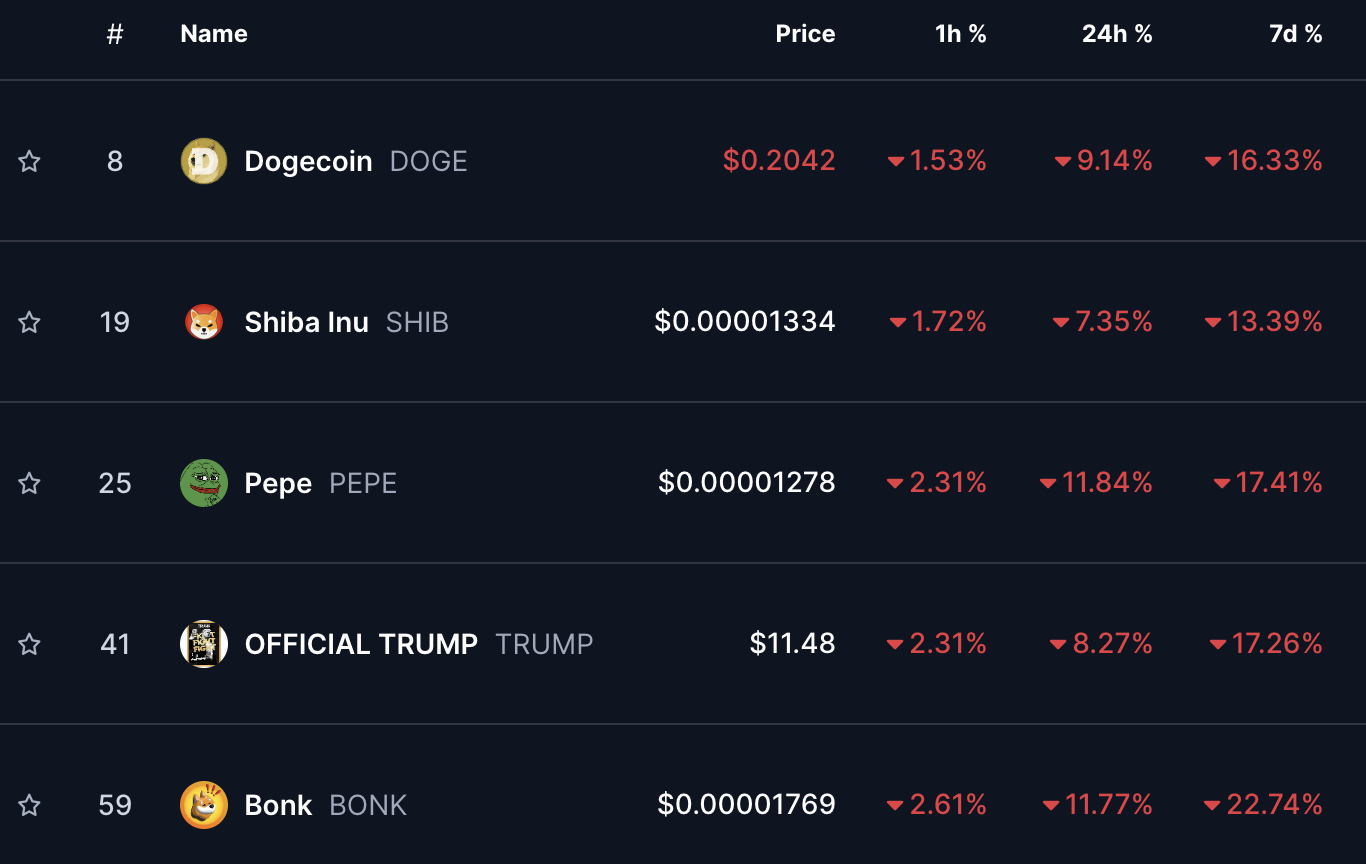Click the OFFICIAL TRUMP coin logo
Viewport: 1366px width, 864px height.
click(204, 644)
